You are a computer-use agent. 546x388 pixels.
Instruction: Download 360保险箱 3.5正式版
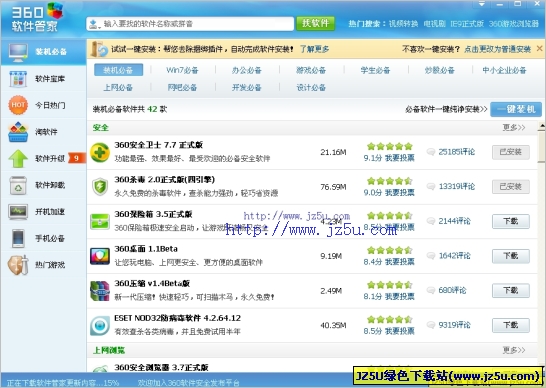511,221
